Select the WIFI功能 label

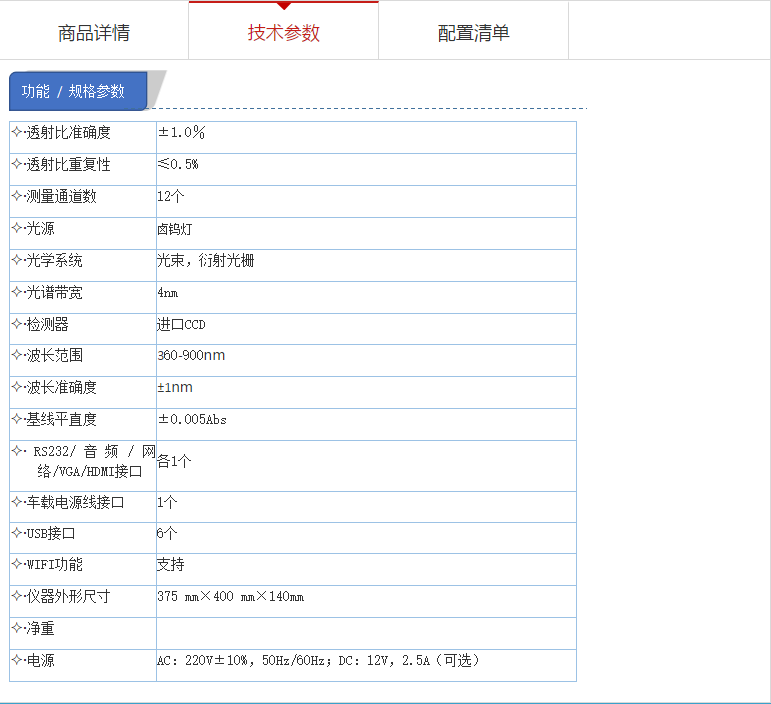[x=54, y=564]
